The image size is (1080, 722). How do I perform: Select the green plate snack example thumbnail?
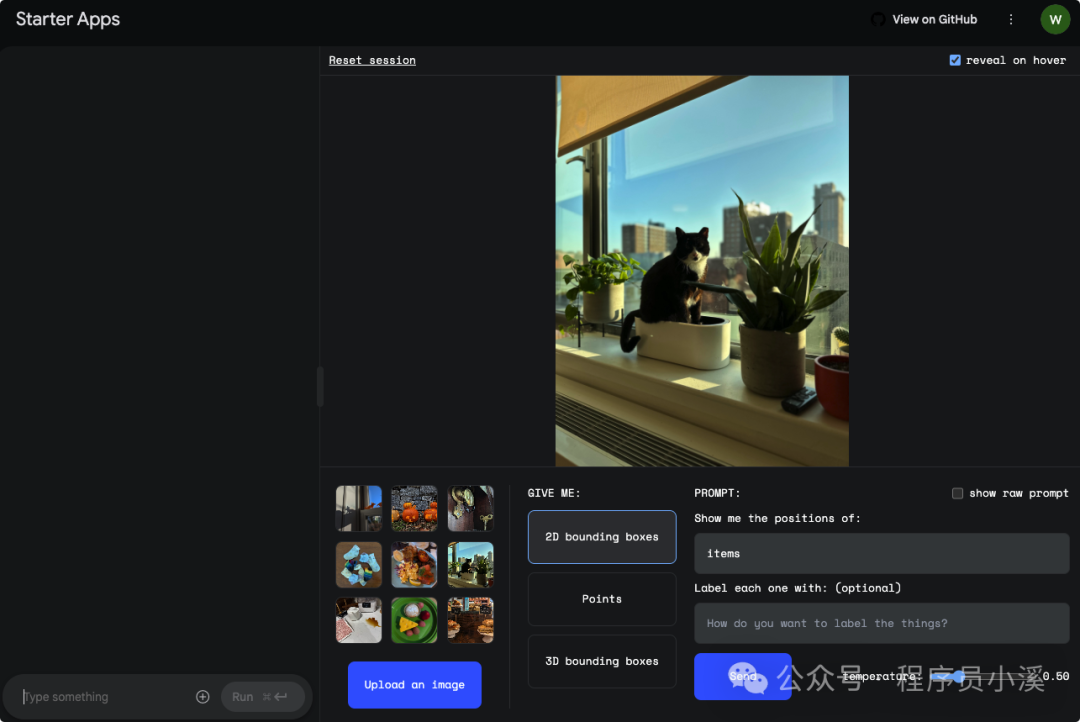coord(413,620)
